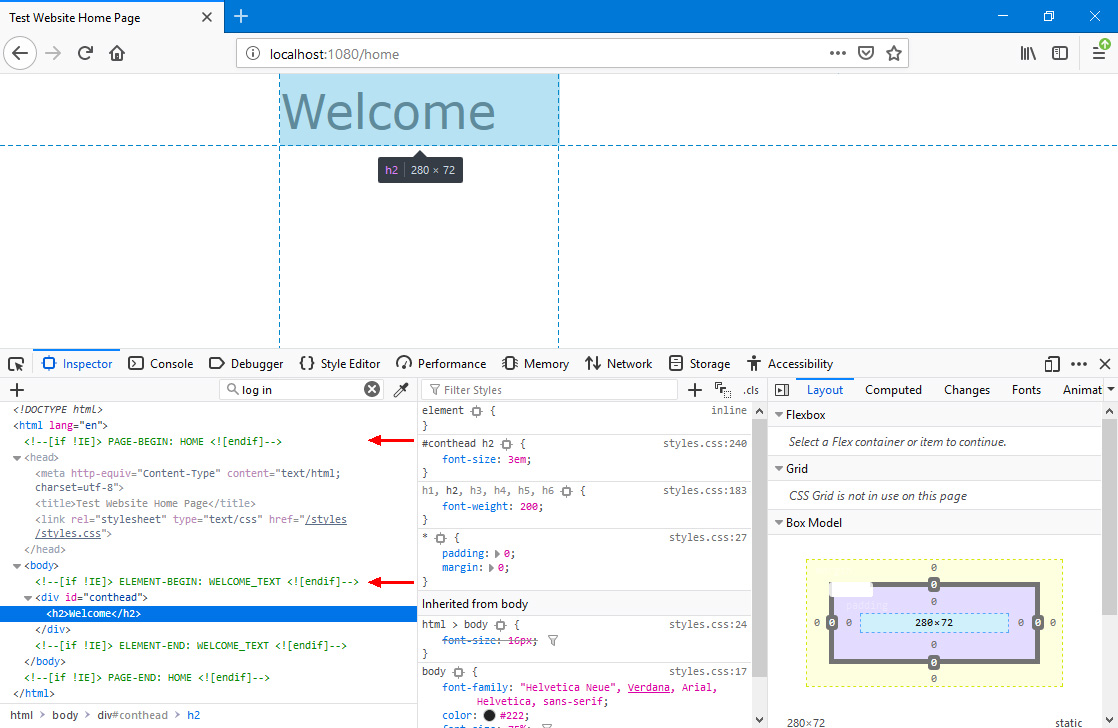Select the Layout sidebar tab
Image resolution: width=1118 pixels, height=728 pixels.
825,390
